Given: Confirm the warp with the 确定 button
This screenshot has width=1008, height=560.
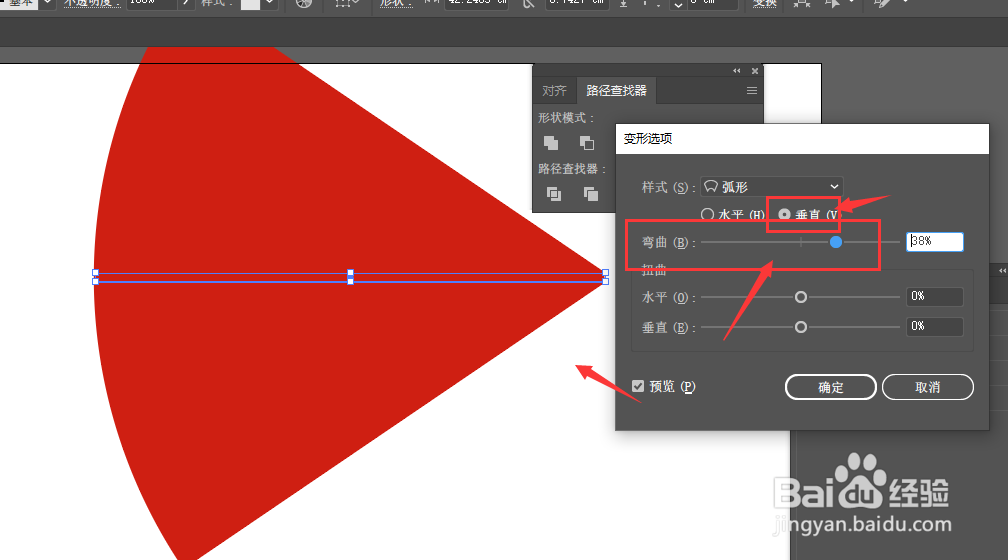Looking at the screenshot, I should coord(831,387).
